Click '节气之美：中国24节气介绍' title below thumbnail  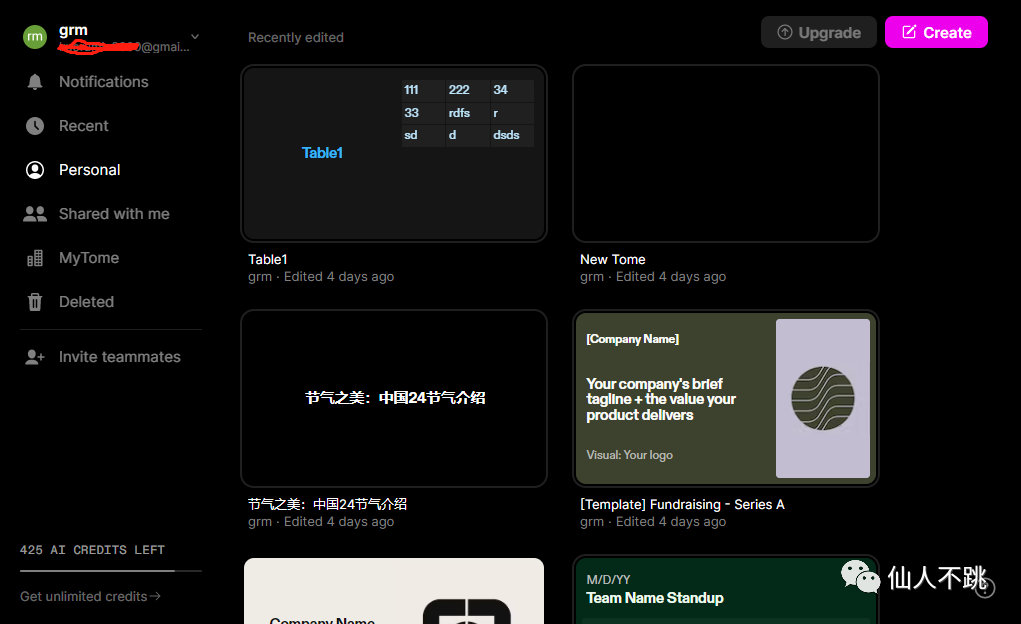pos(327,504)
